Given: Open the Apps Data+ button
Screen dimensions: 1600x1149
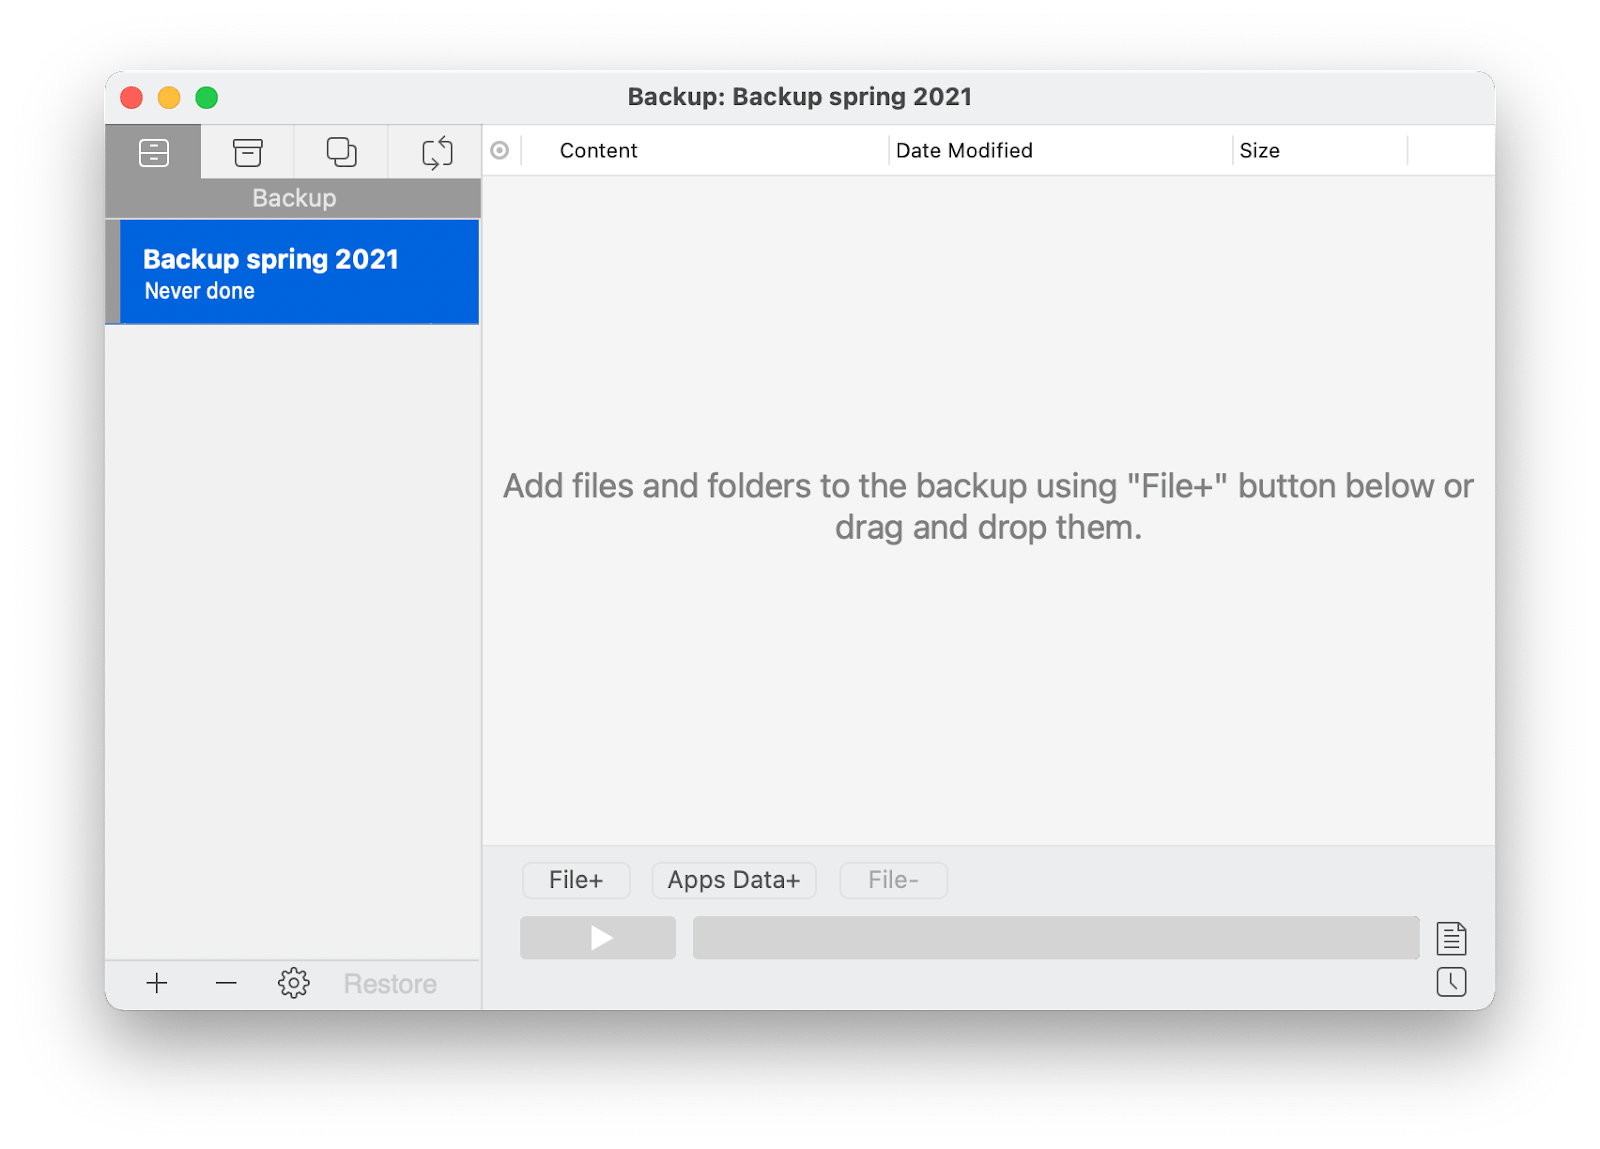Looking at the screenshot, I should coord(733,880).
